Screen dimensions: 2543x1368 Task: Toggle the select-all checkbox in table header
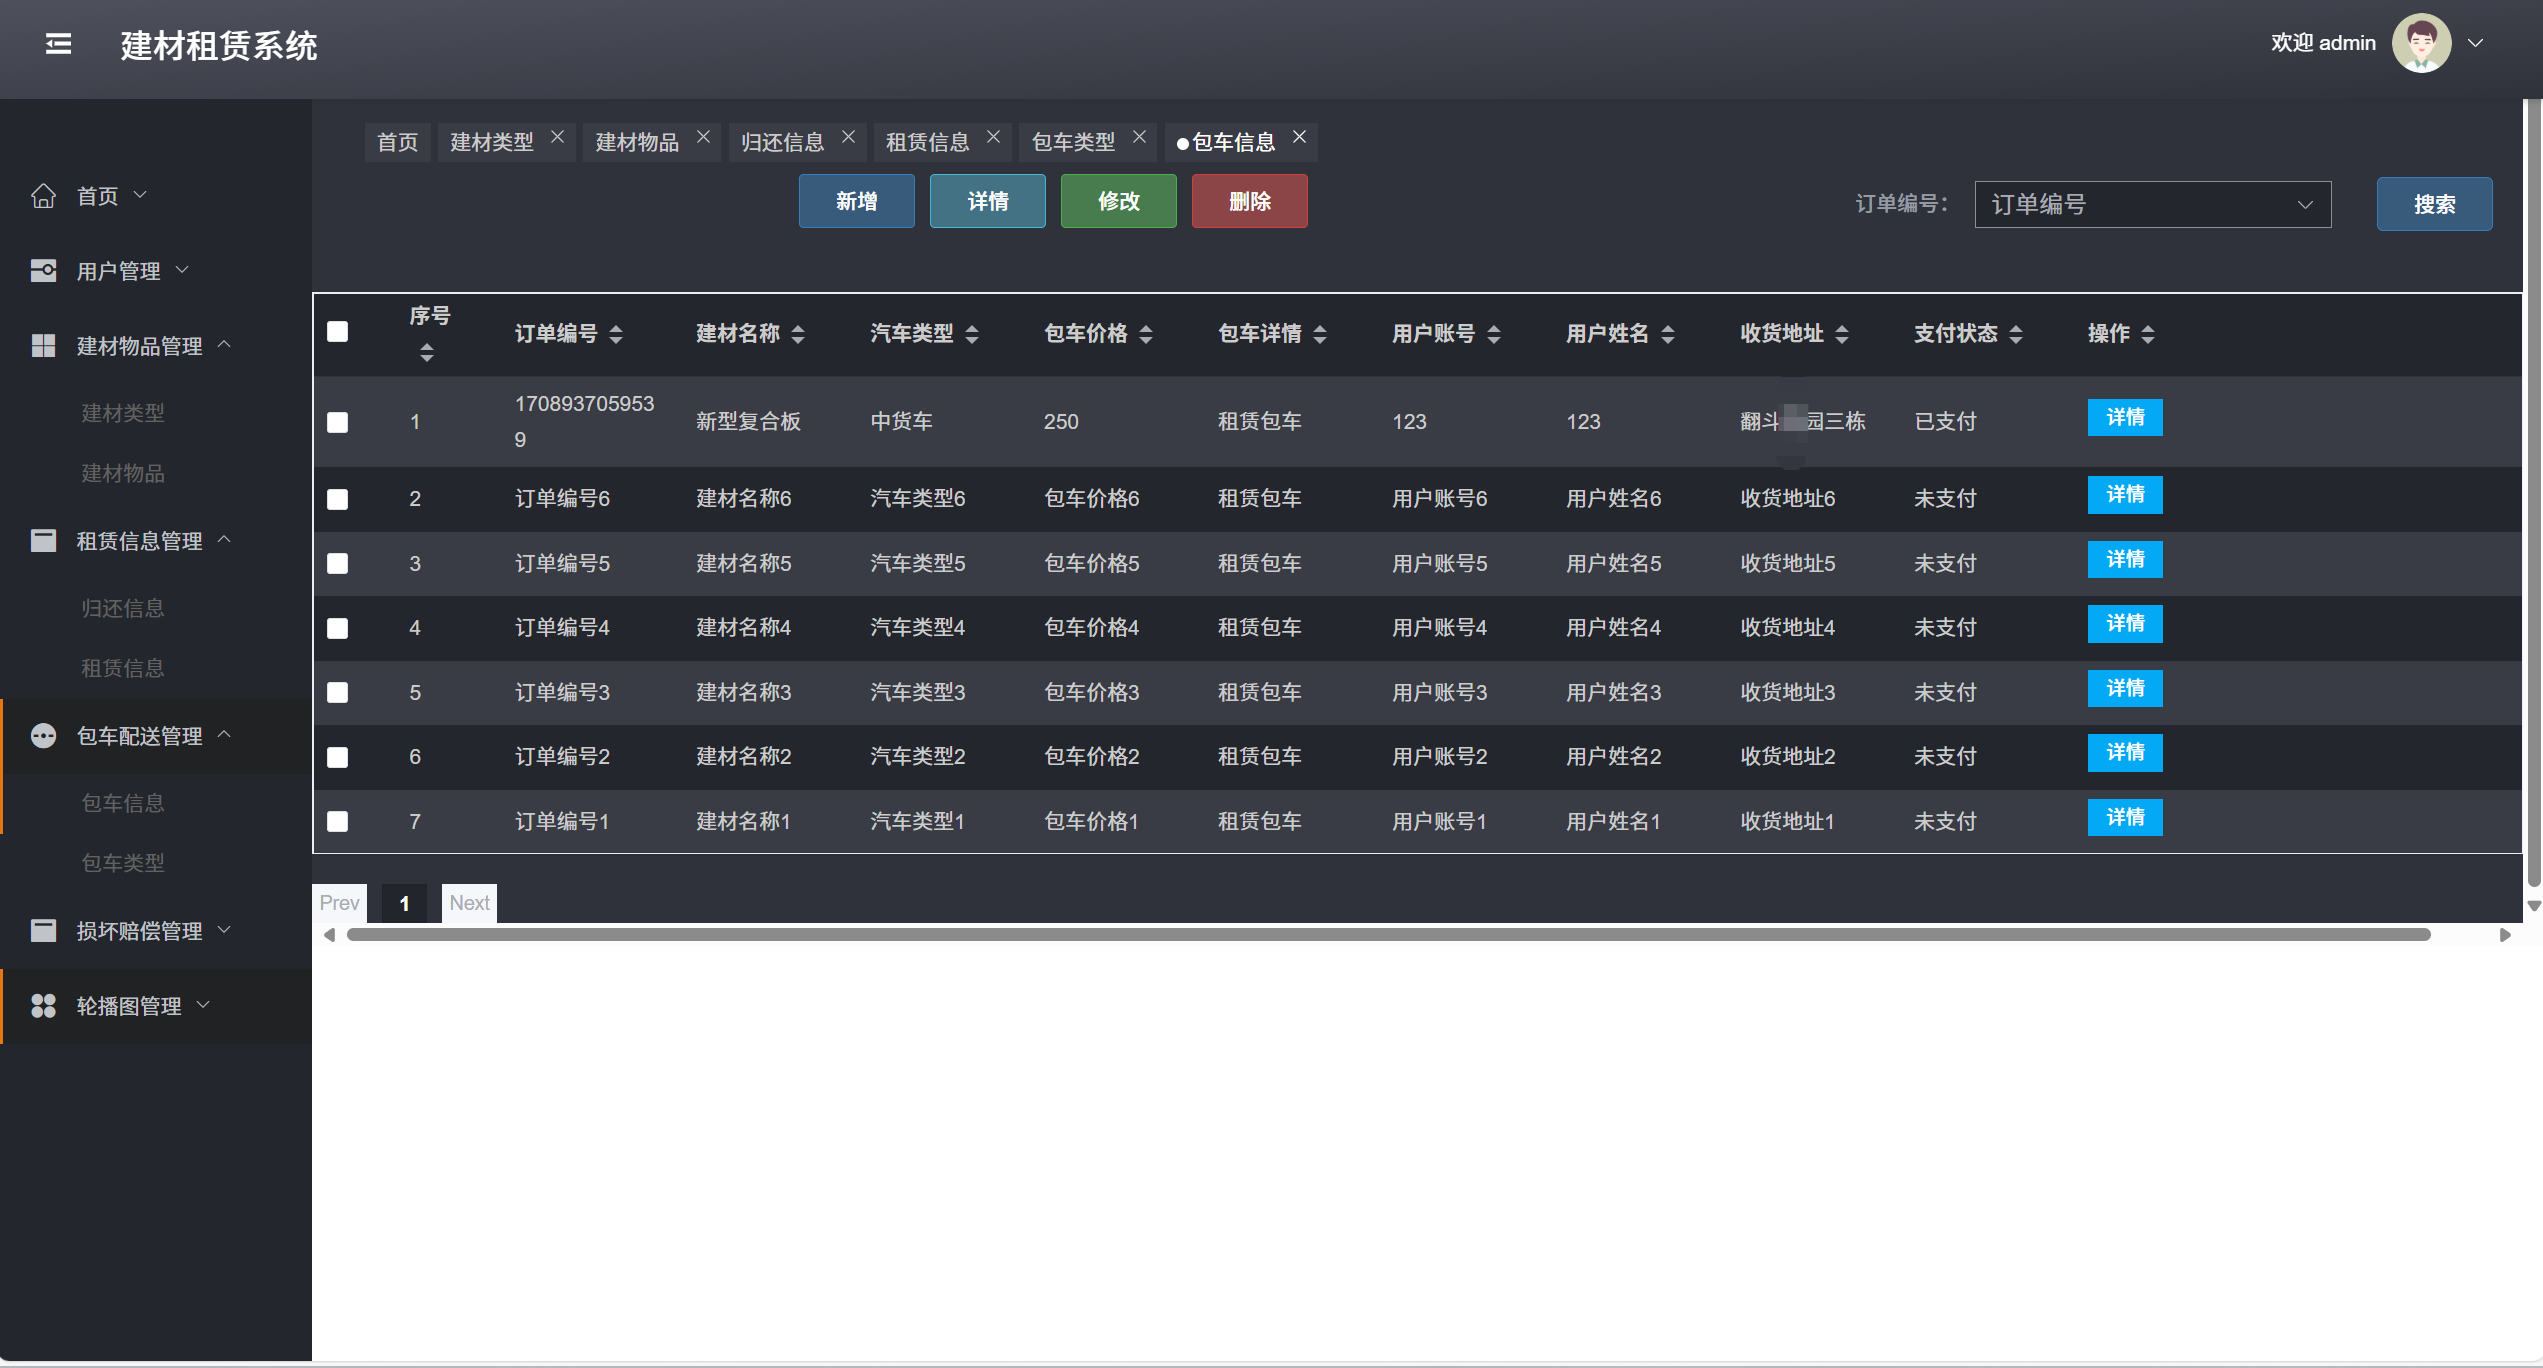point(338,332)
